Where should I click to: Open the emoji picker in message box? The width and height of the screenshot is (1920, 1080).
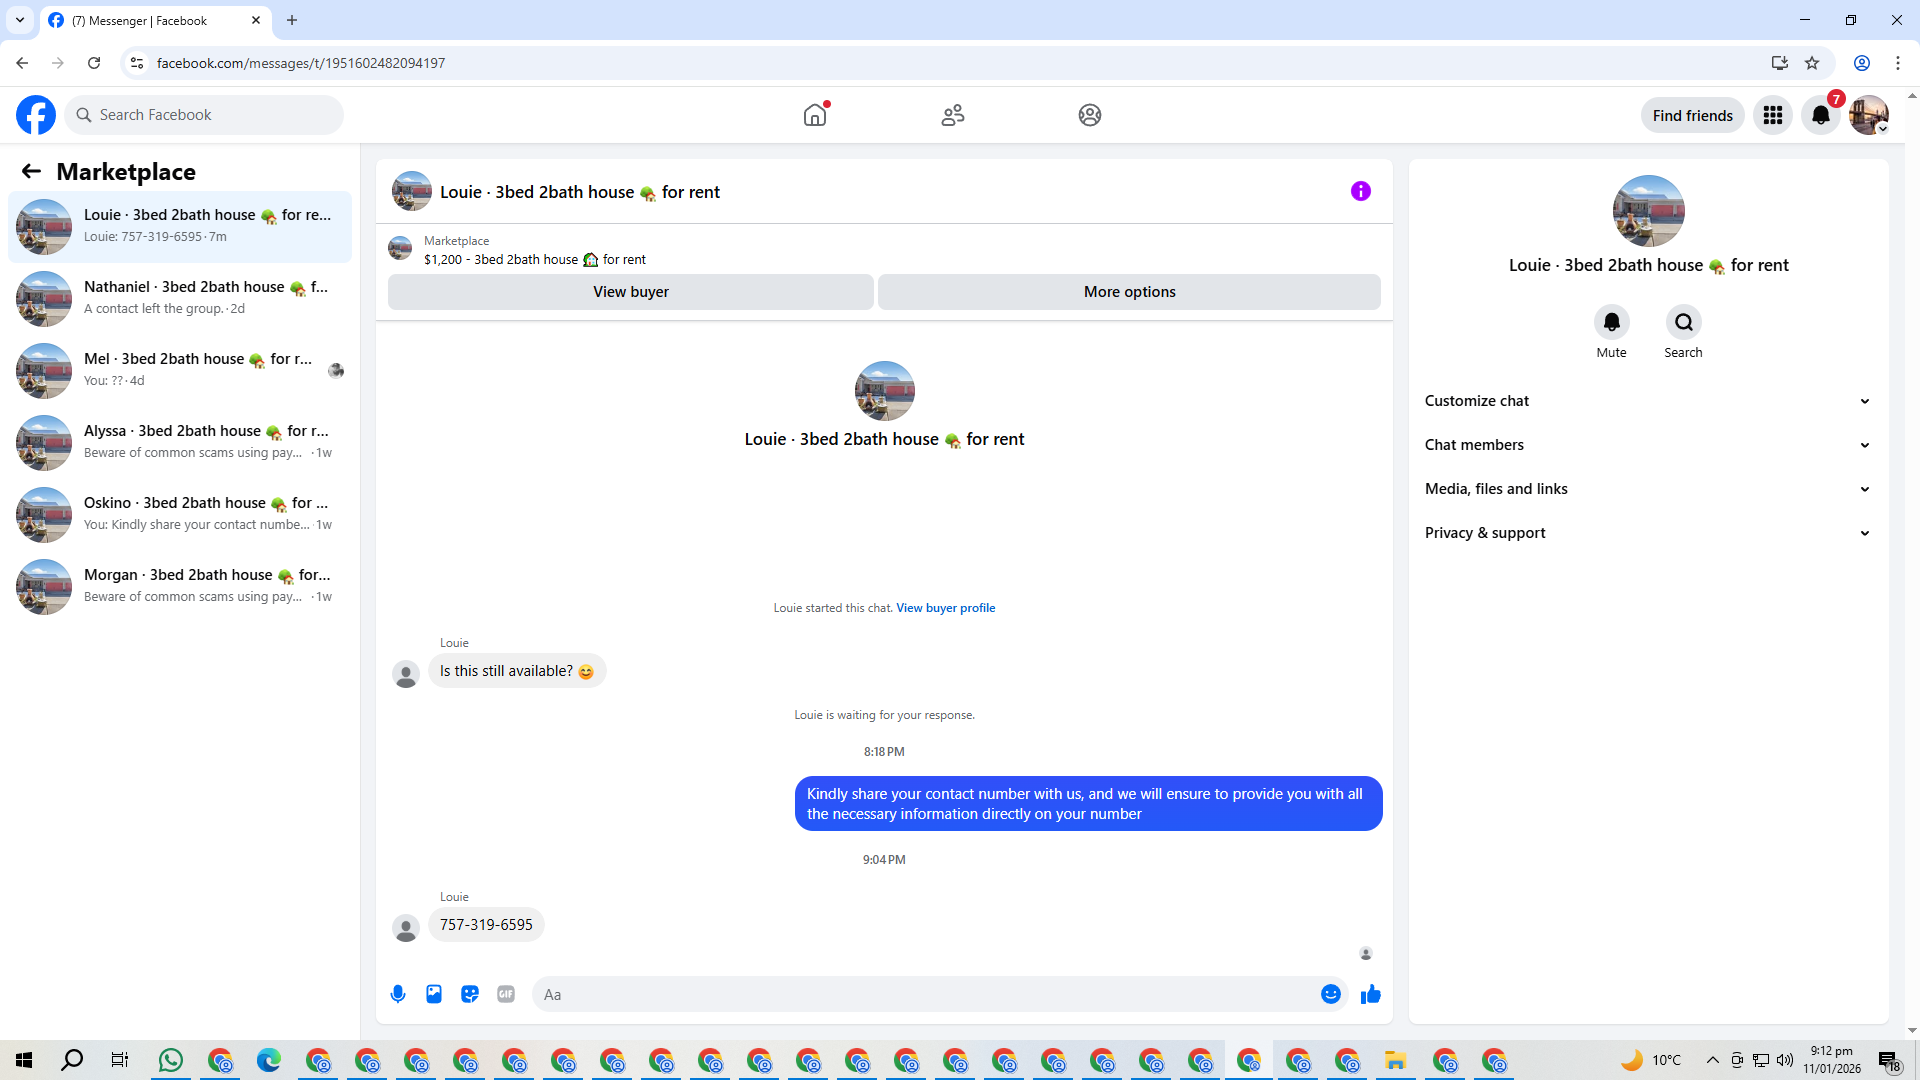click(1331, 994)
